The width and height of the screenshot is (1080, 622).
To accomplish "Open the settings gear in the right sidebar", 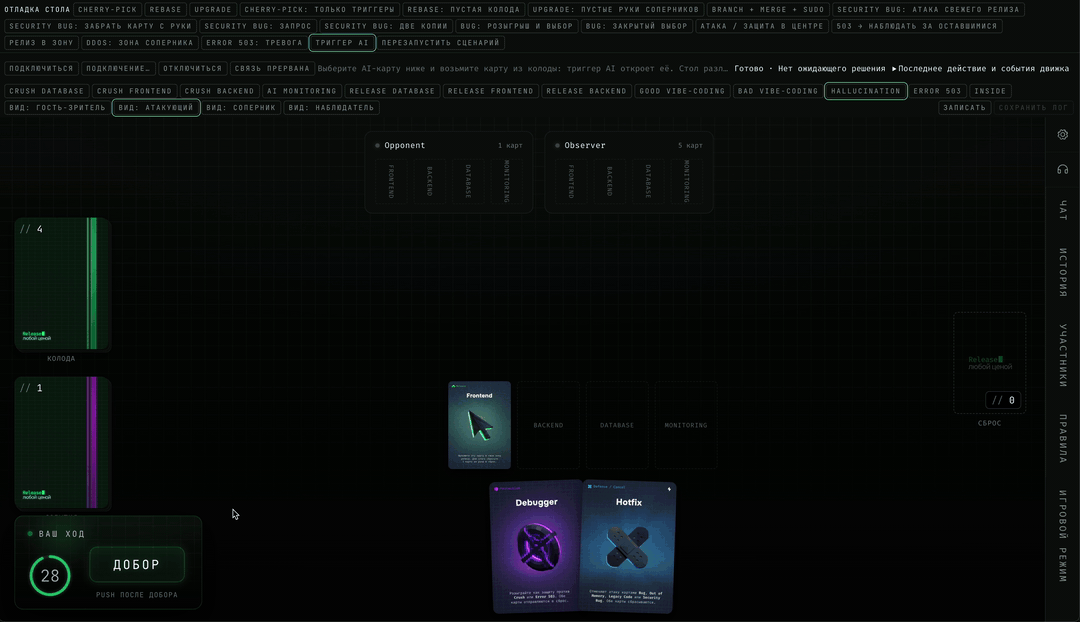I will point(1063,134).
